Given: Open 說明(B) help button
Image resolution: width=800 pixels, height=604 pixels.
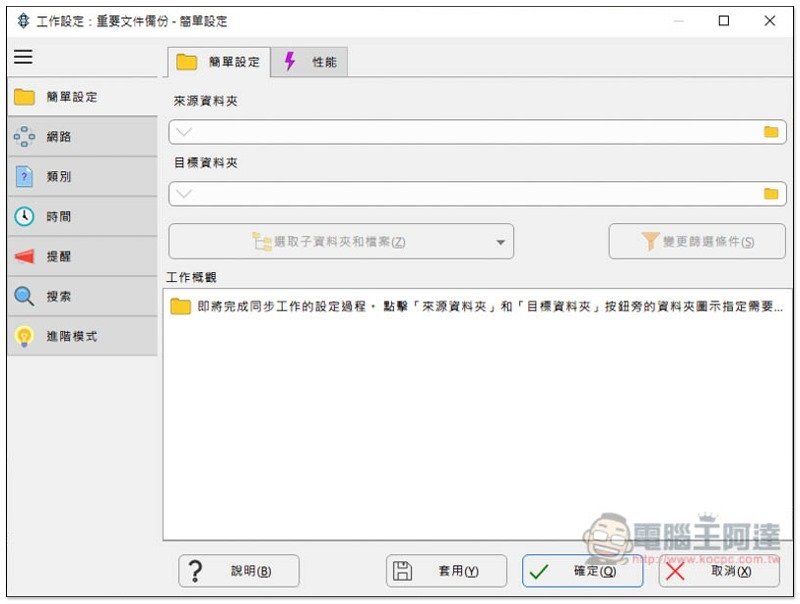Looking at the screenshot, I should [x=239, y=571].
